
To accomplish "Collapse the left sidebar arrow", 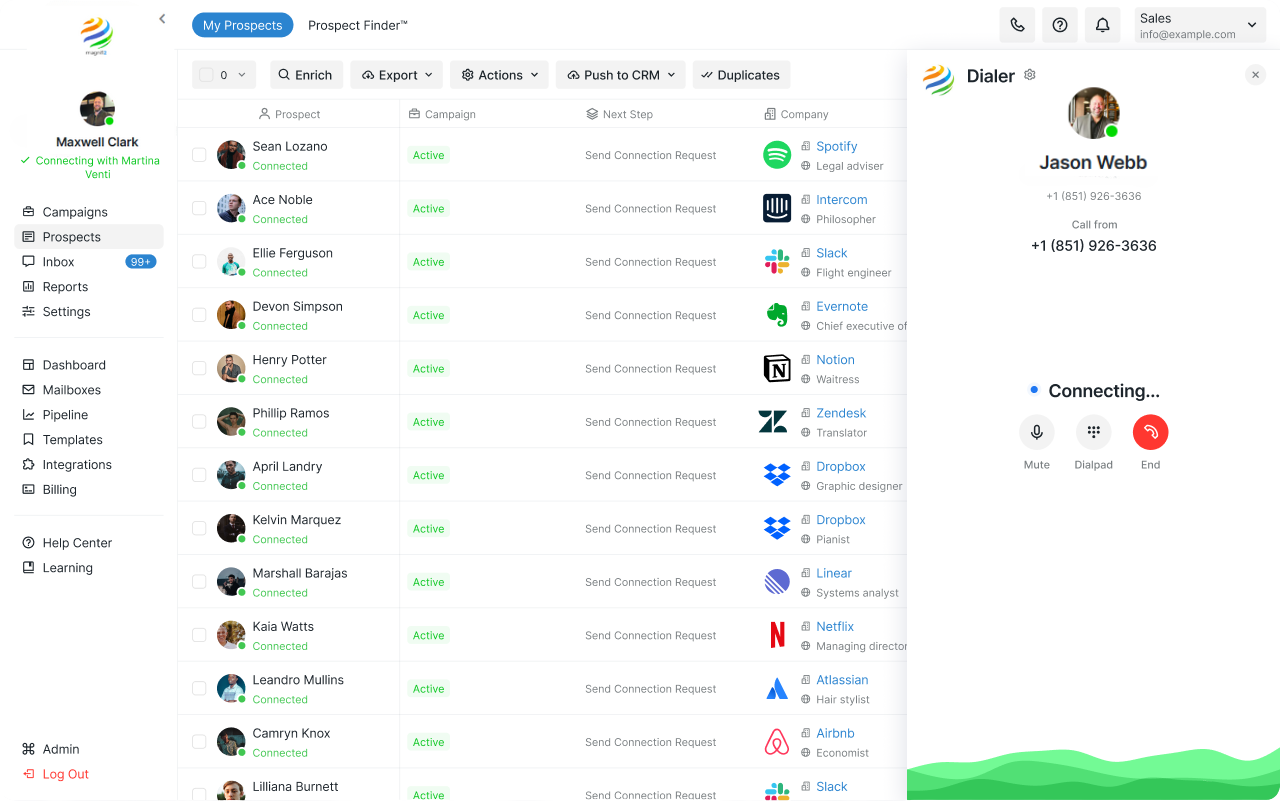I will [162, 18].
